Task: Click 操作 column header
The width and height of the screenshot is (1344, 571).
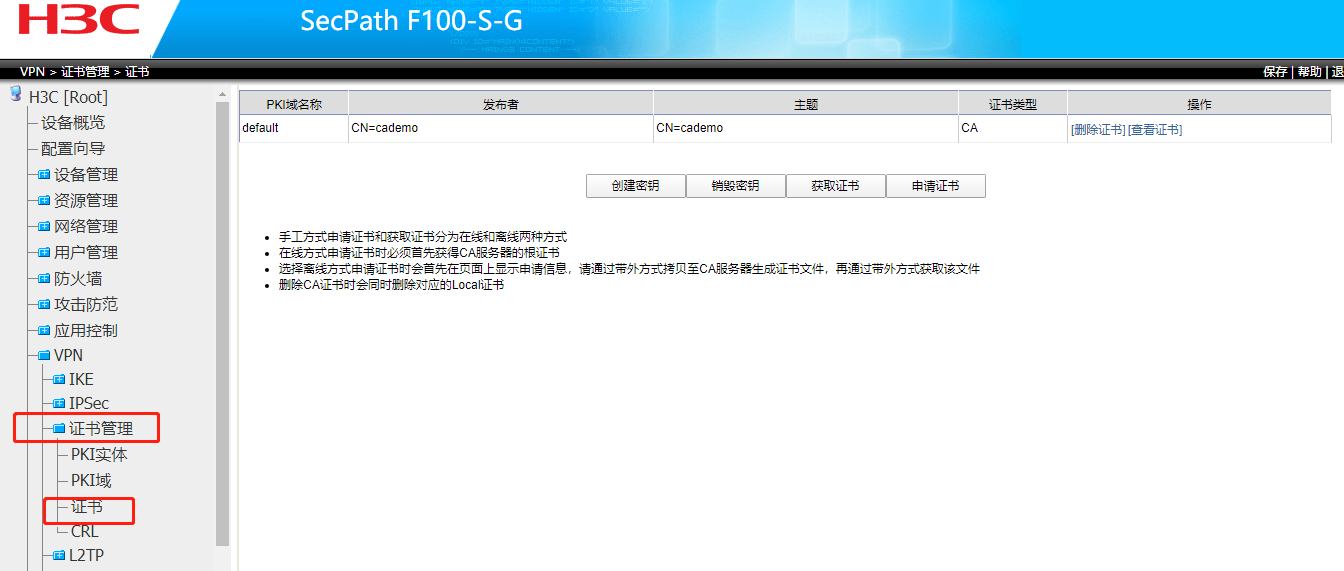Action: tap(1199, 104)
